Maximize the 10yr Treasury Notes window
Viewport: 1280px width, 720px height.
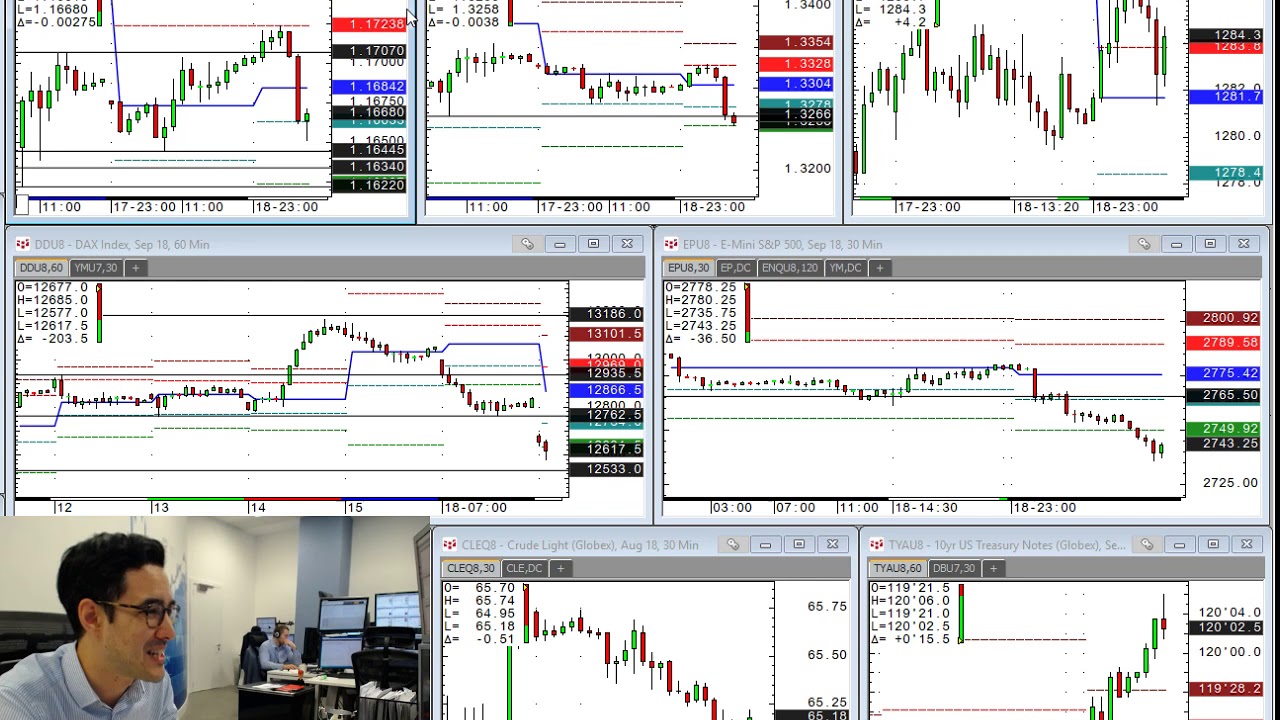pyautogui.click(x=1213, y=544)
